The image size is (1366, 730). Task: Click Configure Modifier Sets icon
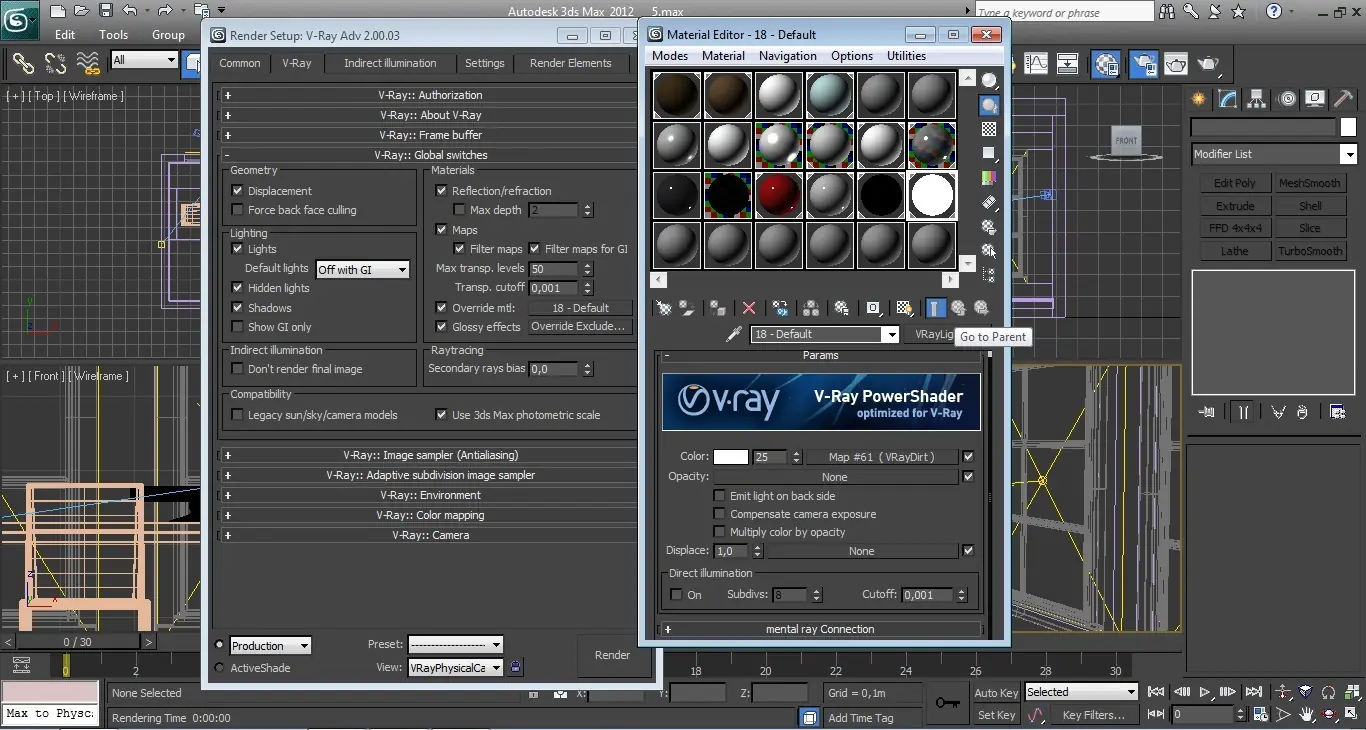tap(1338, 412)
